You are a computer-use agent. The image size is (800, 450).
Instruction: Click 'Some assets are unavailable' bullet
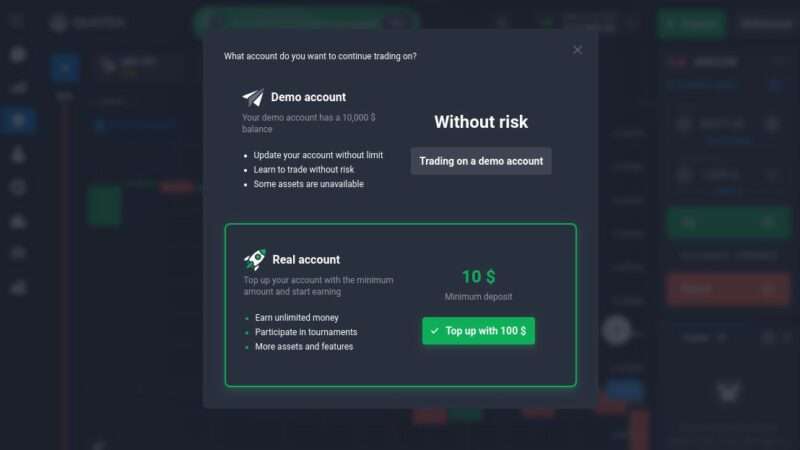click(x=309, y=184)
